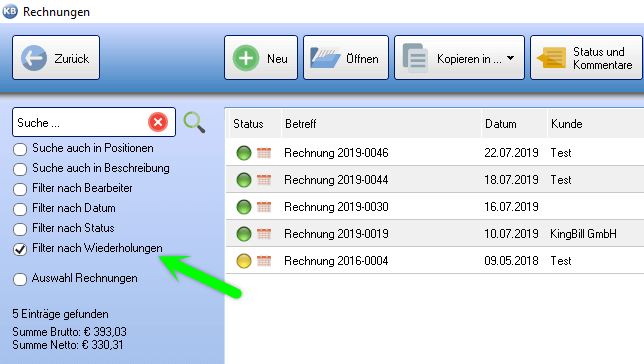Enable Suche auch in Beschreibung
This screenshot has width=644, height=364.
coord(20,169)
